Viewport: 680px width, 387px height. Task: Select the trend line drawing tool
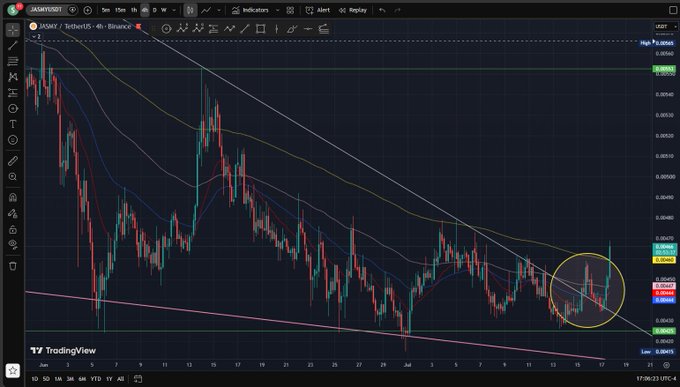pyautogui.click(x=13, y=45)
